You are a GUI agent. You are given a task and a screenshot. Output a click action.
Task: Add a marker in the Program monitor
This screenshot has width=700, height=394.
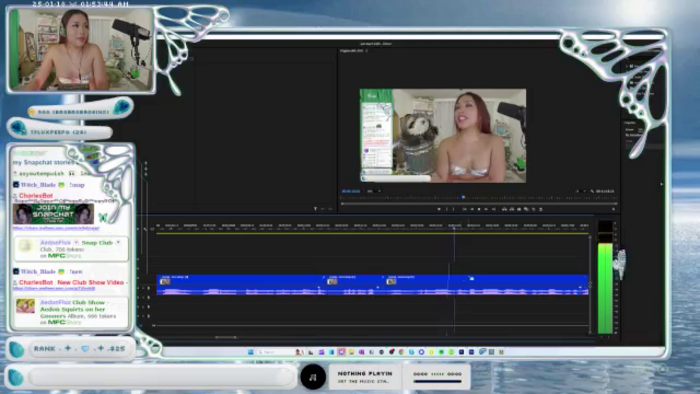439,209
